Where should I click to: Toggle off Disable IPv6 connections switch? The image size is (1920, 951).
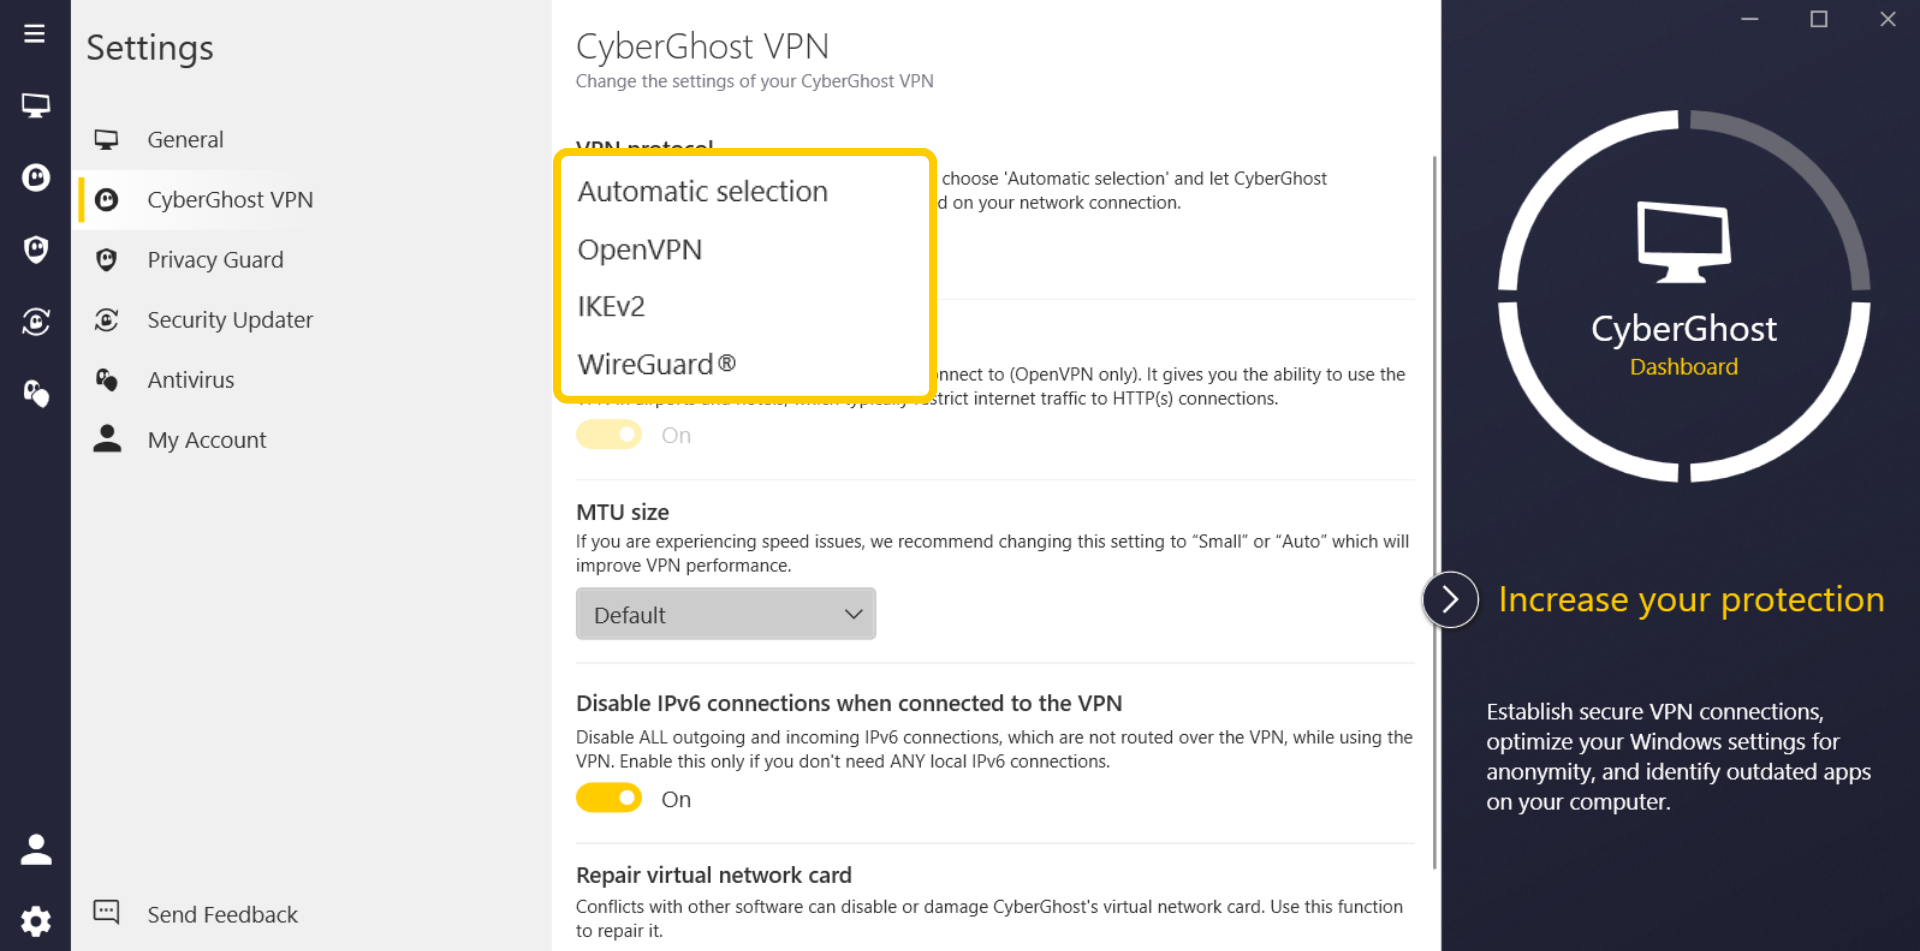(608, 798)
